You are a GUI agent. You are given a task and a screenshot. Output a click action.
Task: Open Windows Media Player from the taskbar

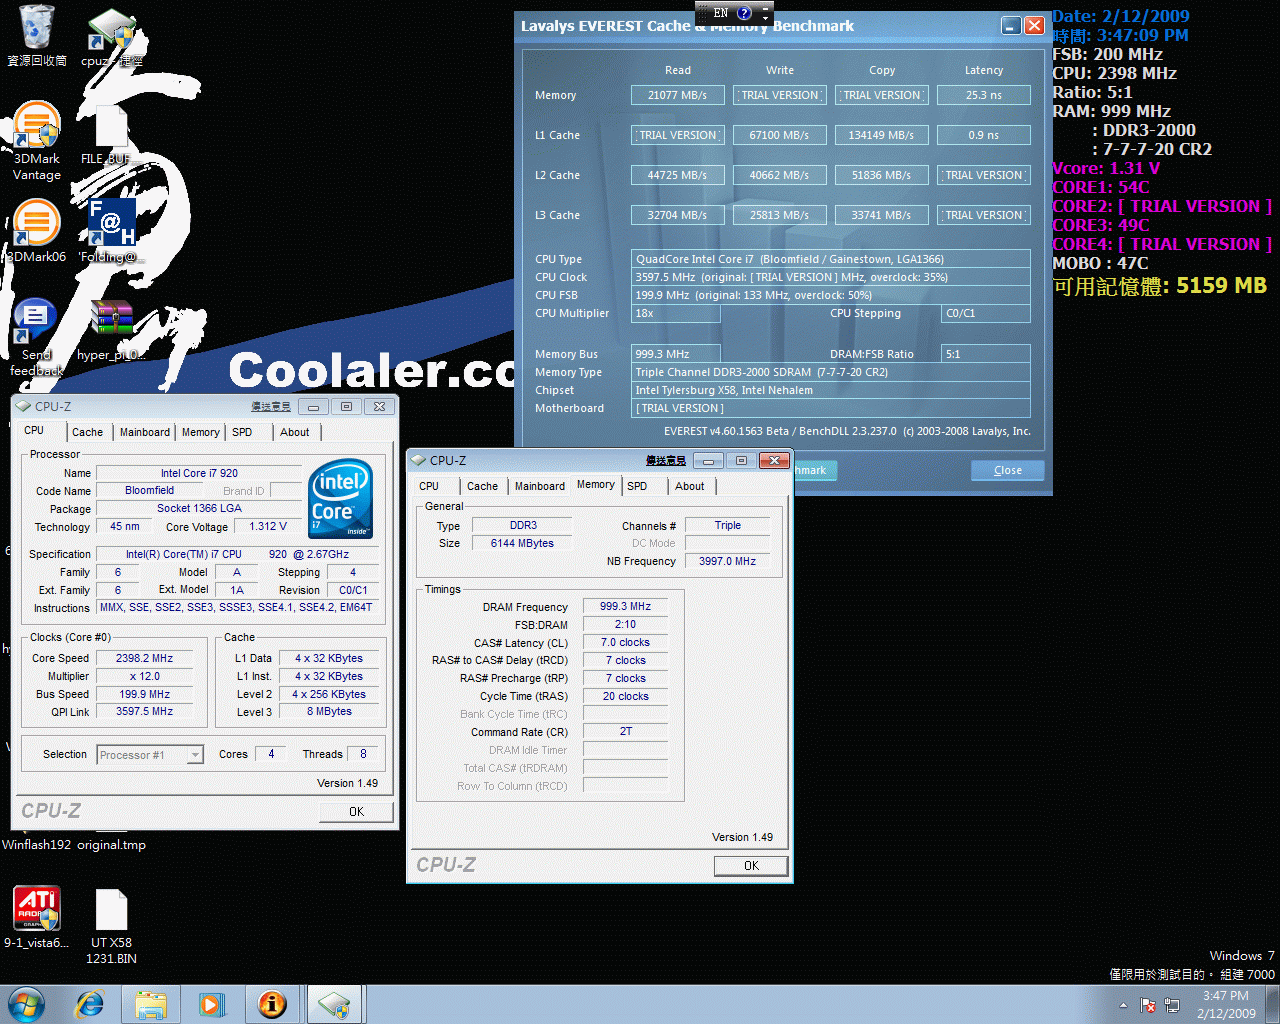point(211,1004)
